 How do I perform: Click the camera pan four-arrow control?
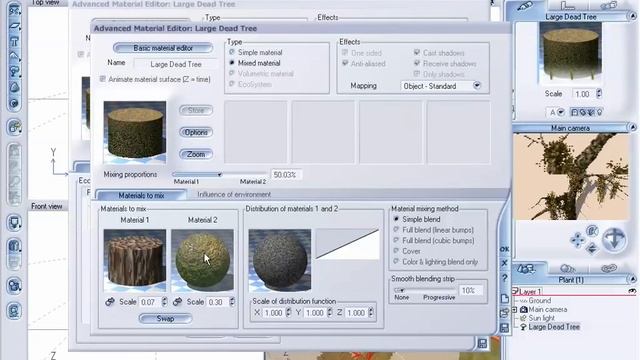point(577,240)
